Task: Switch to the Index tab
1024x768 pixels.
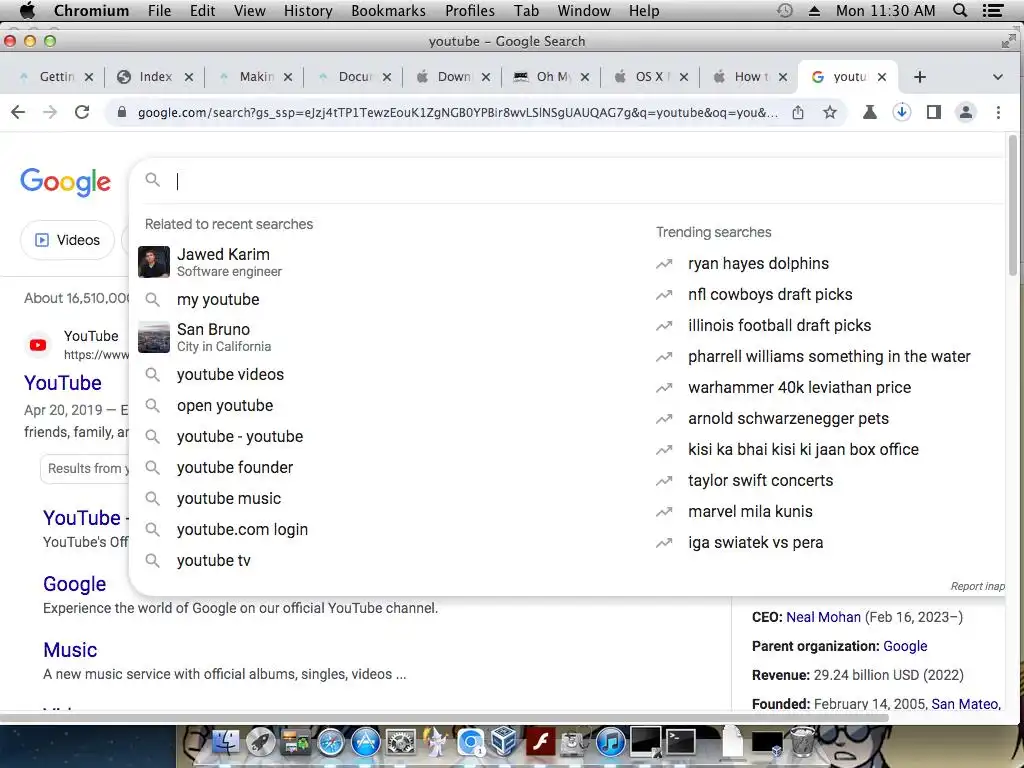Action: click(x=155, y=77)
